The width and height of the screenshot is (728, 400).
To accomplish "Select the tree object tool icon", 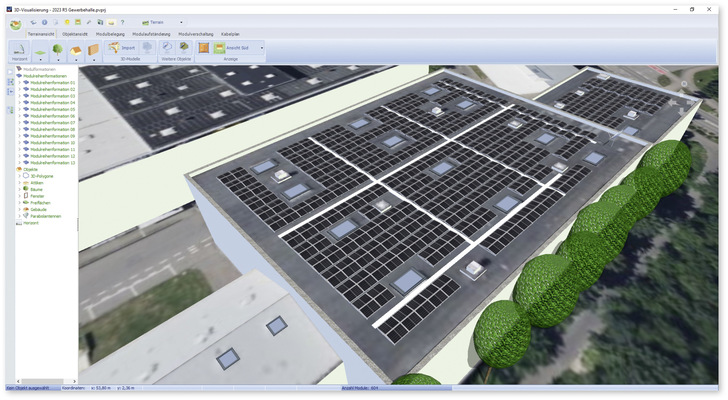I will point(58,49).
